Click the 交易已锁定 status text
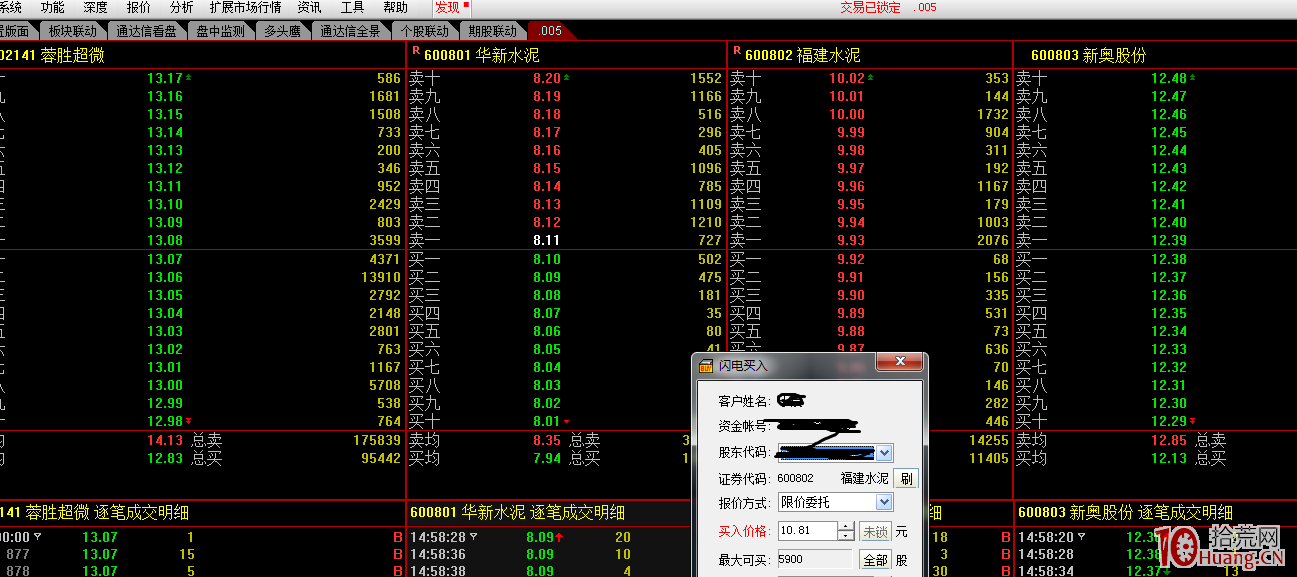 point(870,8)
